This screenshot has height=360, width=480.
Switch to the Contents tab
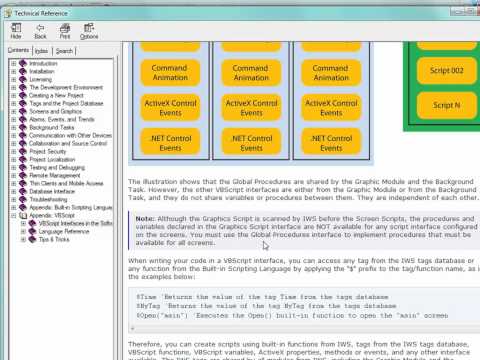point(18,50)
